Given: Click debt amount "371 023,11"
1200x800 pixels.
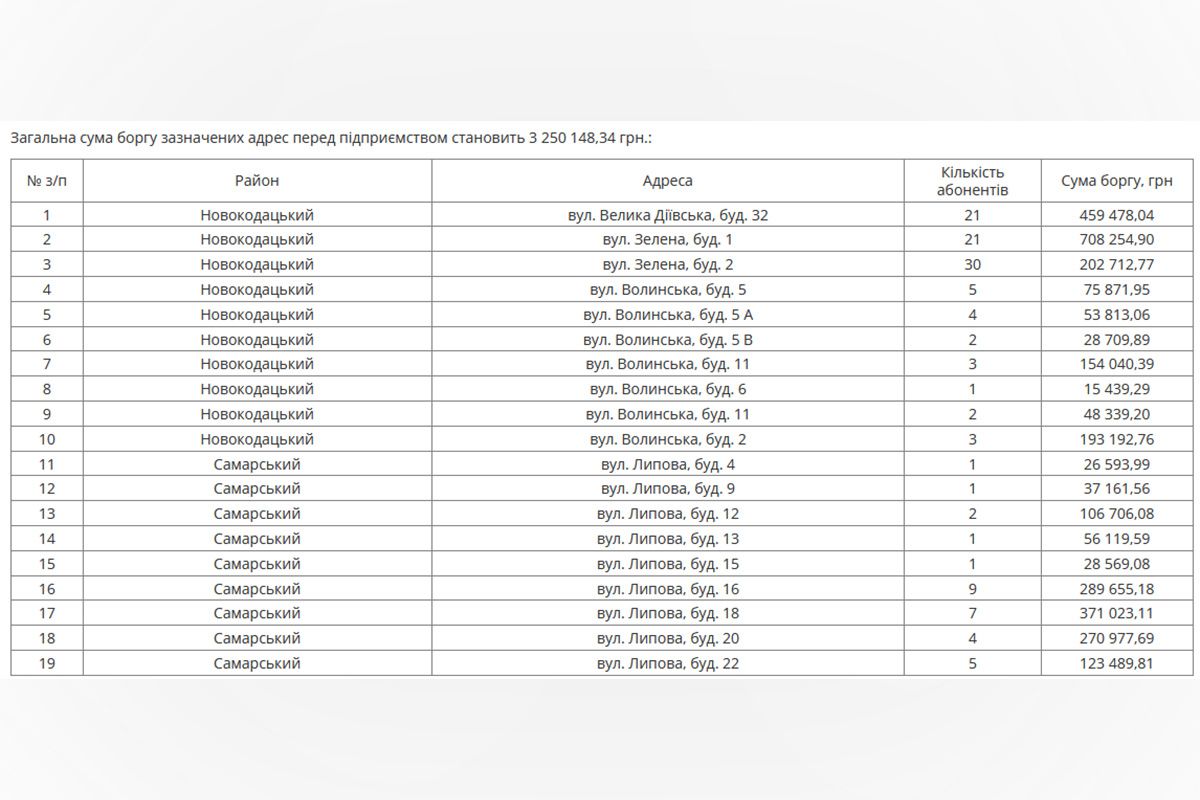Looking at the screenshot, I should point(1116,613).
